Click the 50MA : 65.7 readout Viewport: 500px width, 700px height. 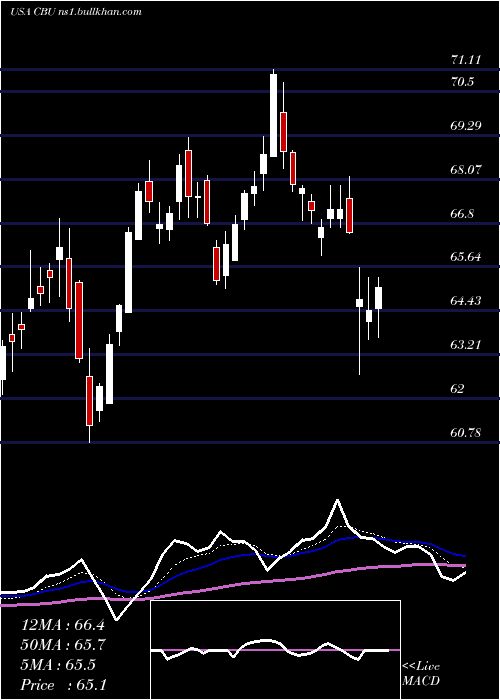pos(62,645)
